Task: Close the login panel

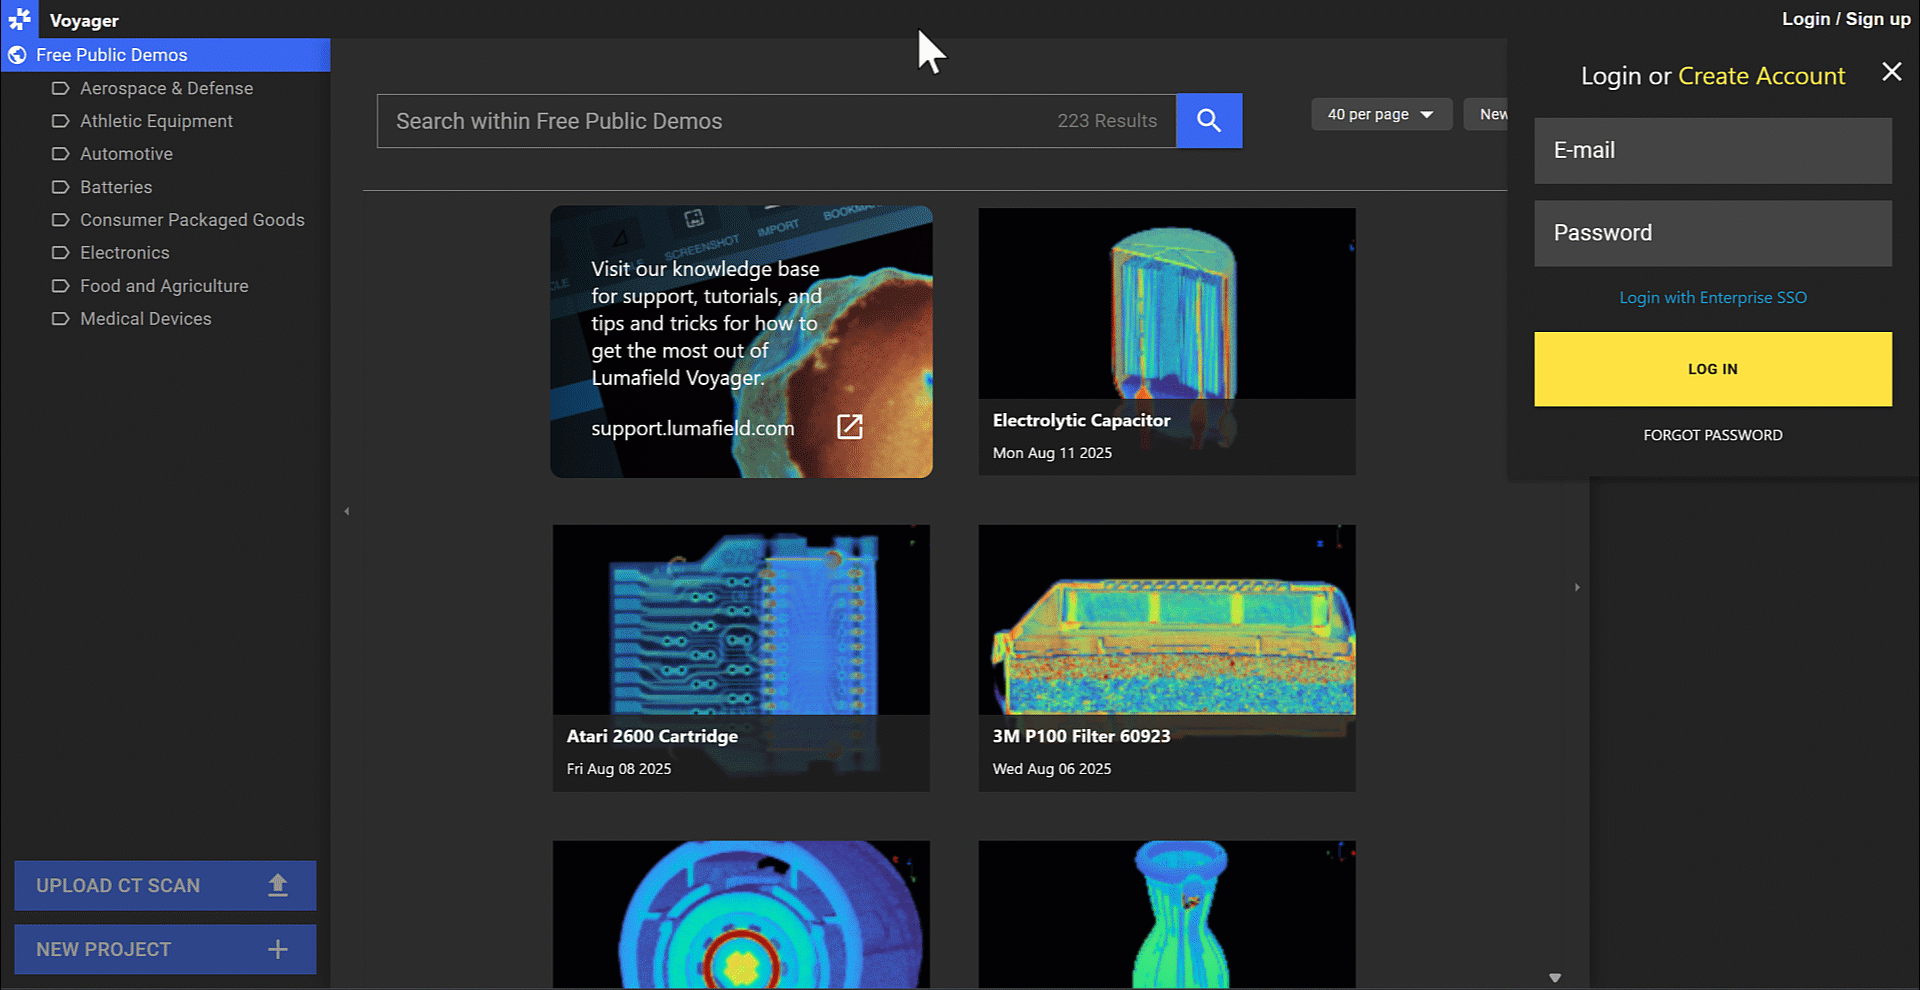Action: click(1891, 72)
